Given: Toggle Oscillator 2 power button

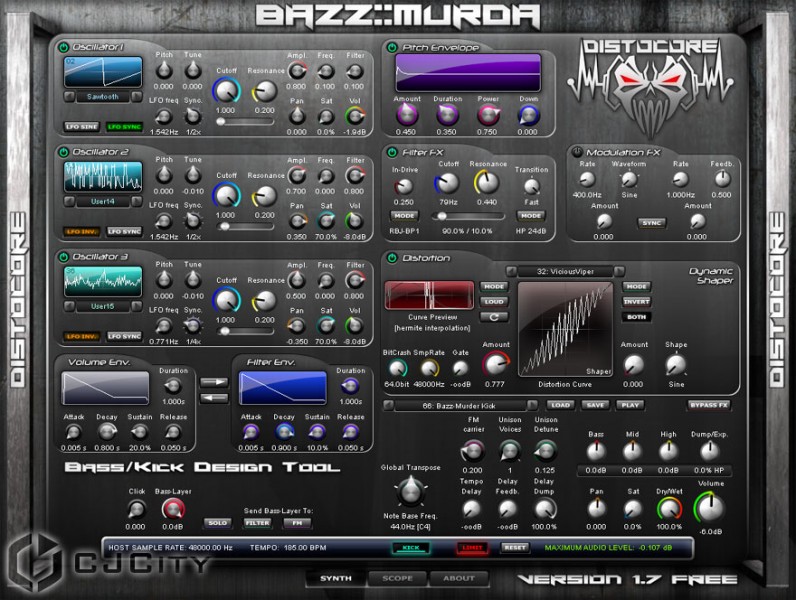Looking at the screenshot, I should (63, 152).
